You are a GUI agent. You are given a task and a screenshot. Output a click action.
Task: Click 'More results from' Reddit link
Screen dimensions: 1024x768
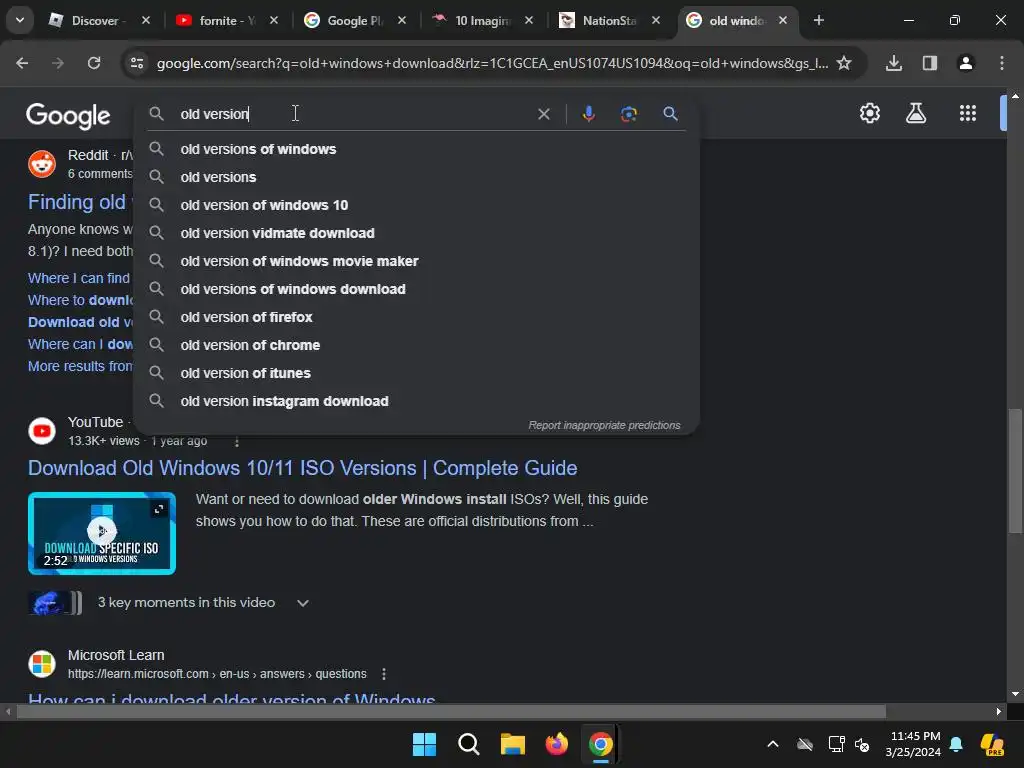(x=80, y=366)
